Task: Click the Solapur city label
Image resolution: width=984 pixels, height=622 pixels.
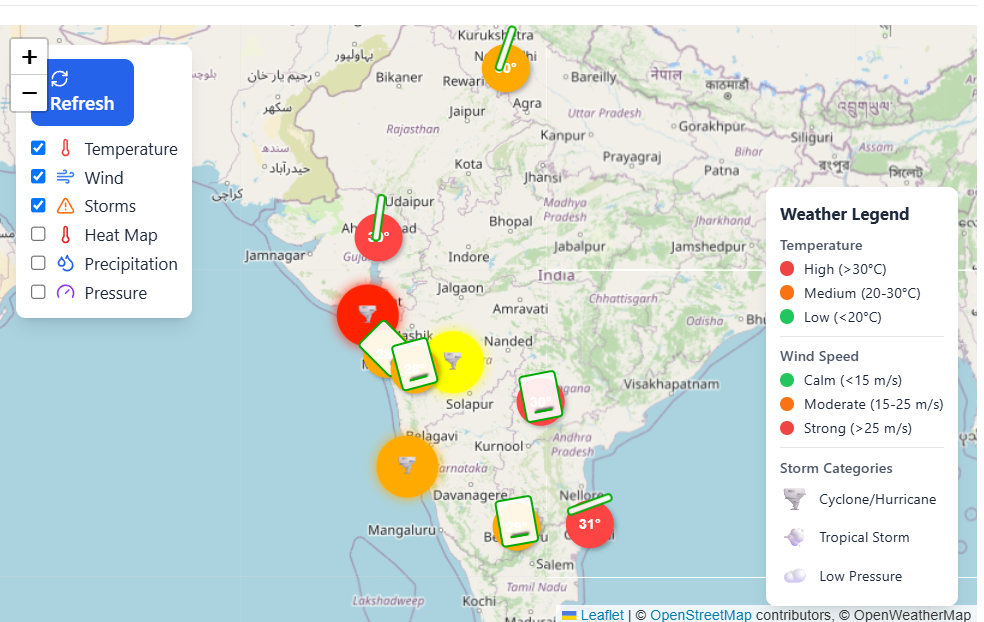Action: tap(469, 404)
